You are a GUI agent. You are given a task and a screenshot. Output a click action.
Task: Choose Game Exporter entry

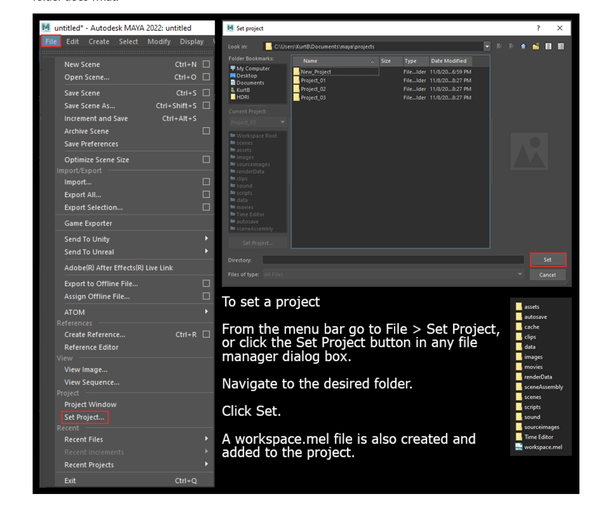[x=88, y=223]
